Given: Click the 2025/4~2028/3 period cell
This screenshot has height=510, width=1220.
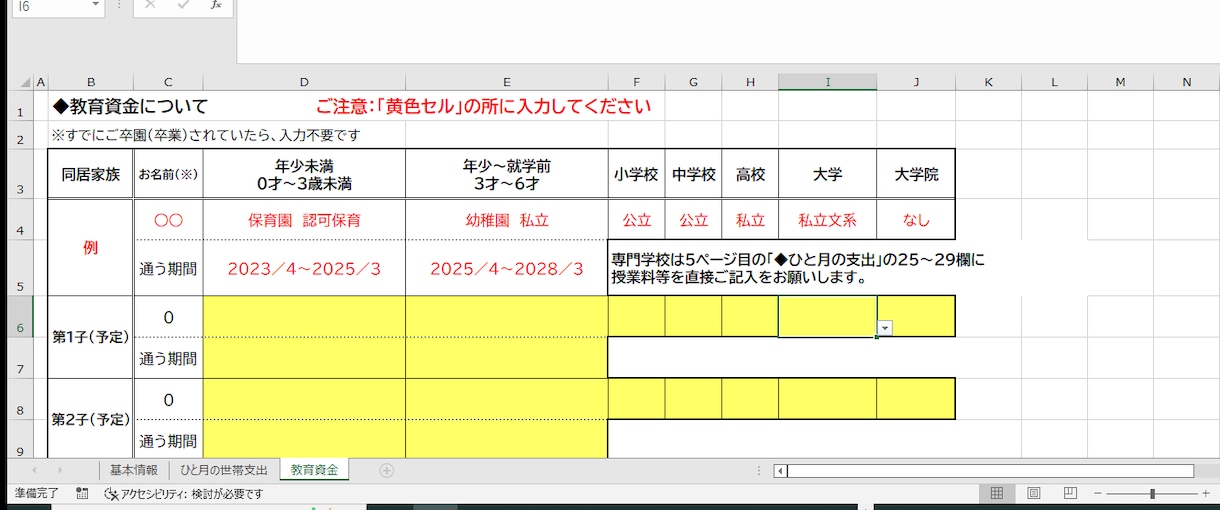Looking at the screenshot, I should (x=506, y=268).
